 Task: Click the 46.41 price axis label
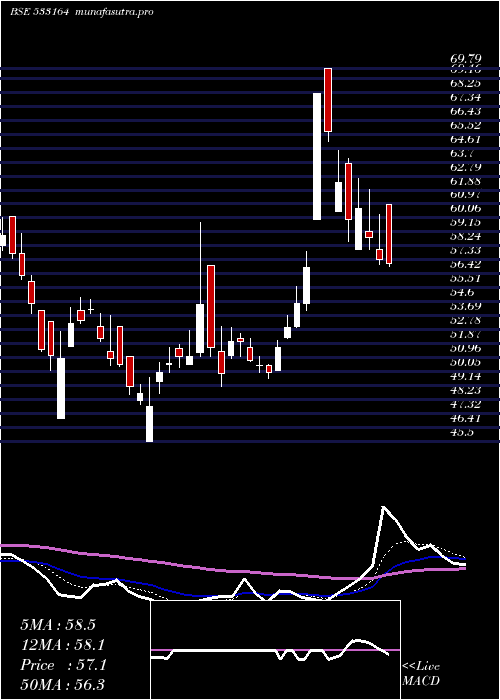465,417
